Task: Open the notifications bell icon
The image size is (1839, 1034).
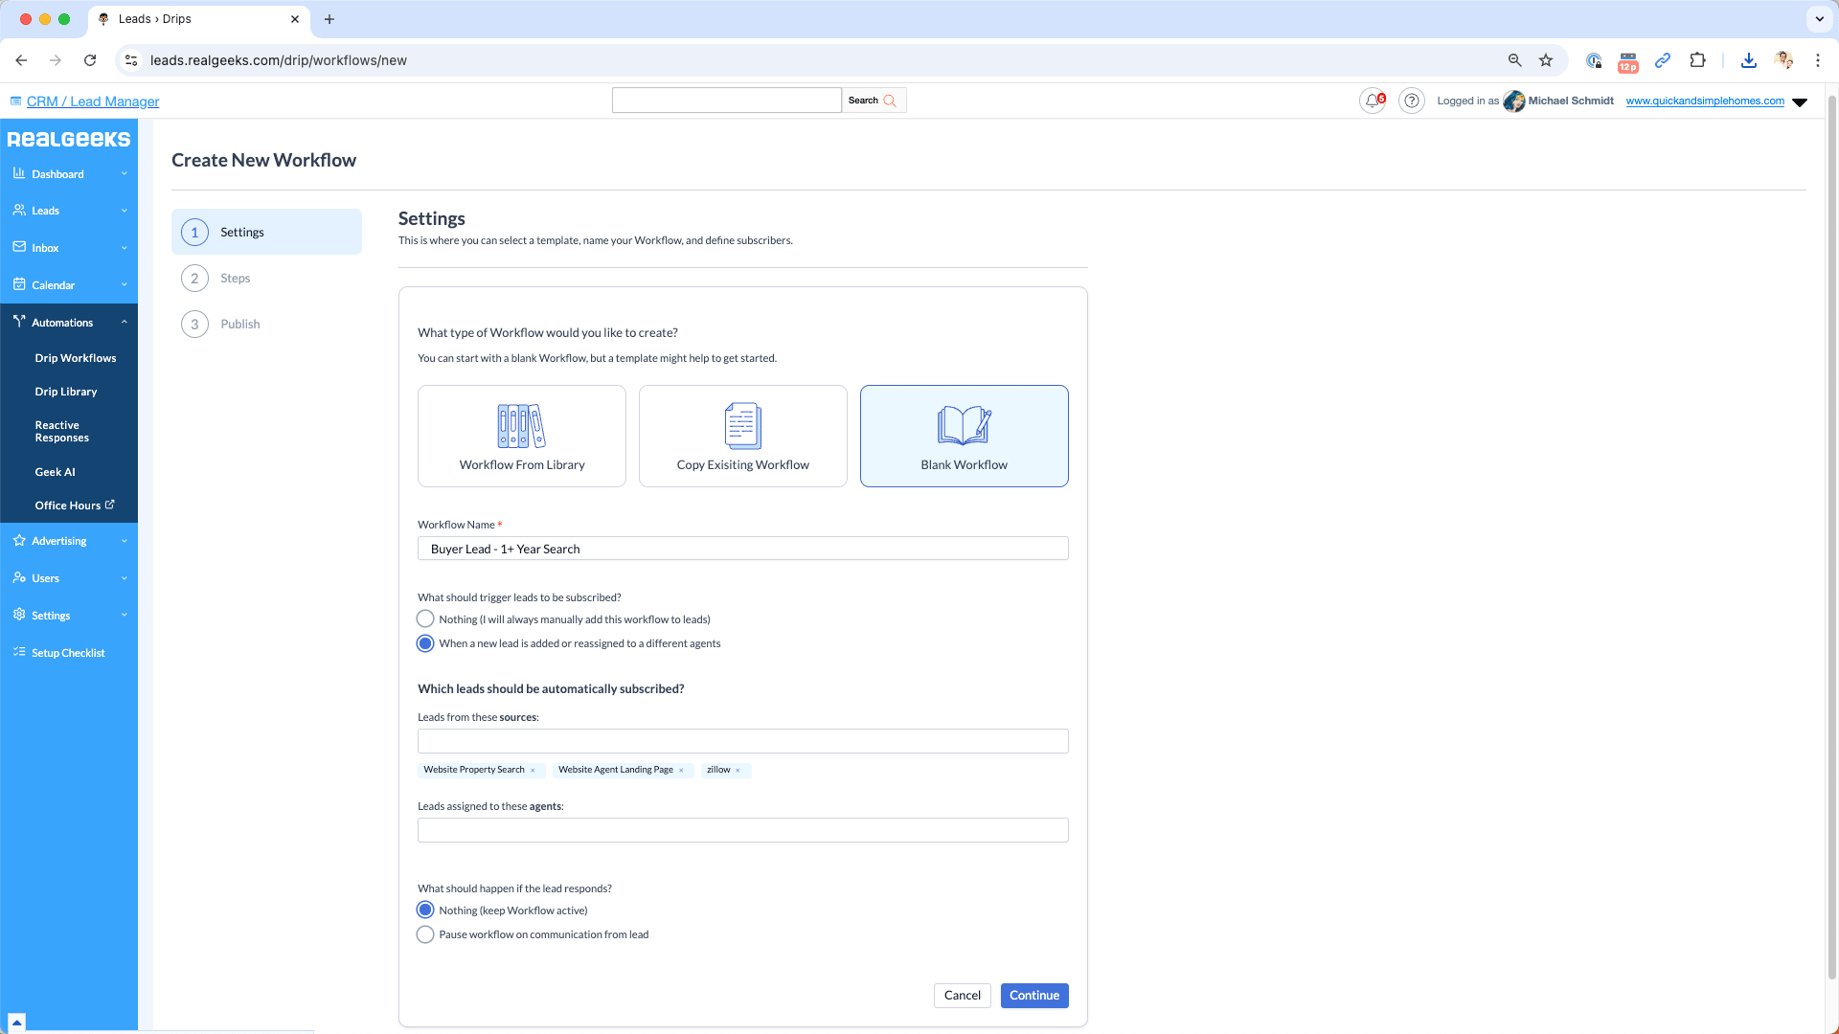Action: (1371, 100)
